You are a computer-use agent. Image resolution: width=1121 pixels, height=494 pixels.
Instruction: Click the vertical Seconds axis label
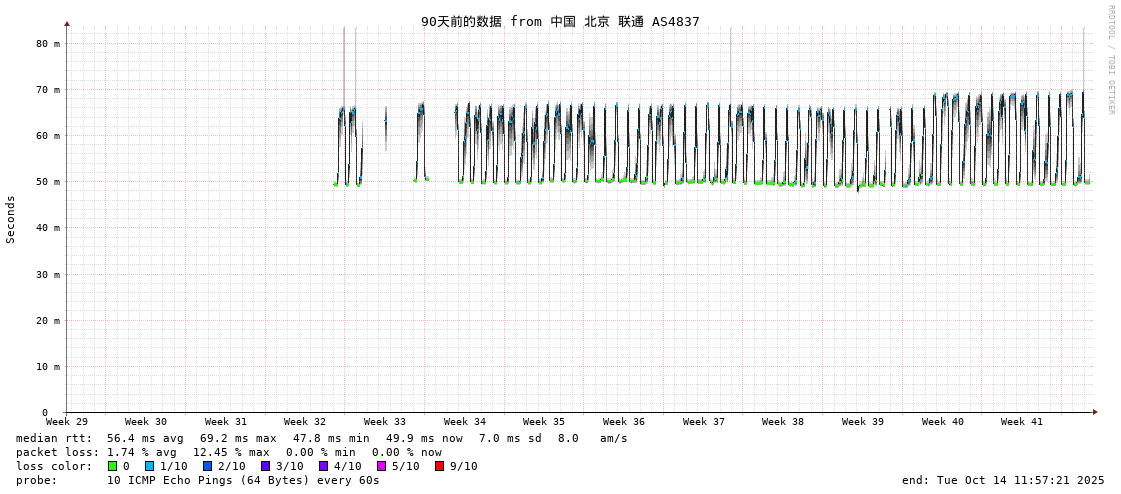pos(11,219)
